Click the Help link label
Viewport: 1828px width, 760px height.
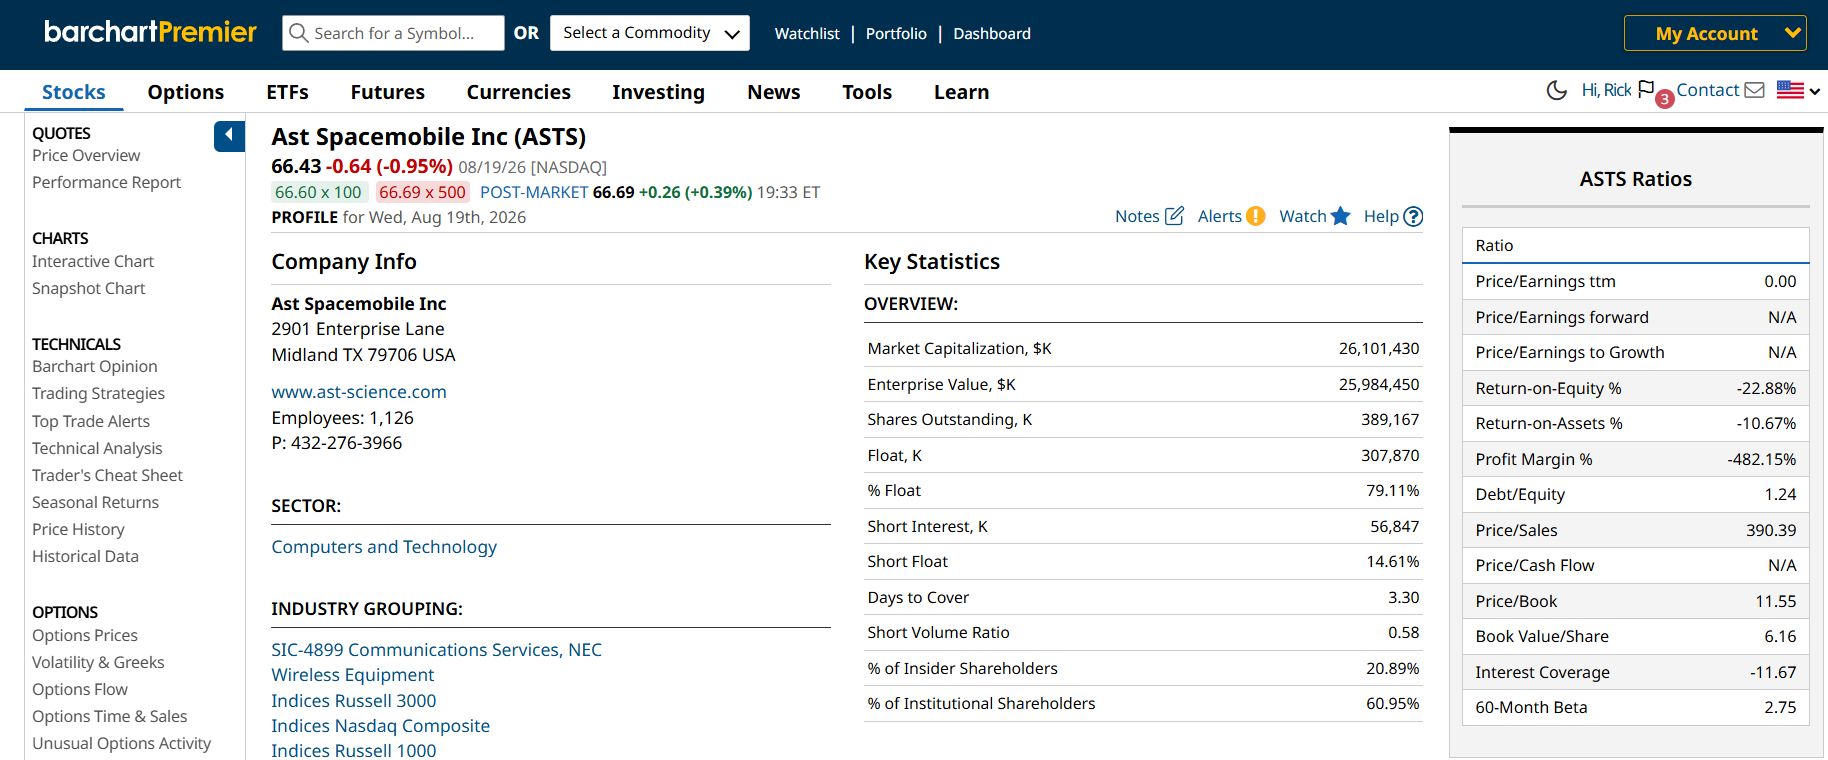(x=1381, y=216)
